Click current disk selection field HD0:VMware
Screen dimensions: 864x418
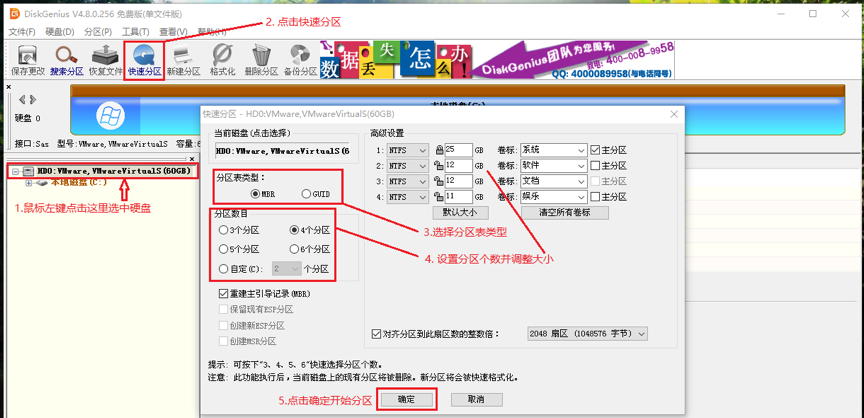[x=282, y=151]
